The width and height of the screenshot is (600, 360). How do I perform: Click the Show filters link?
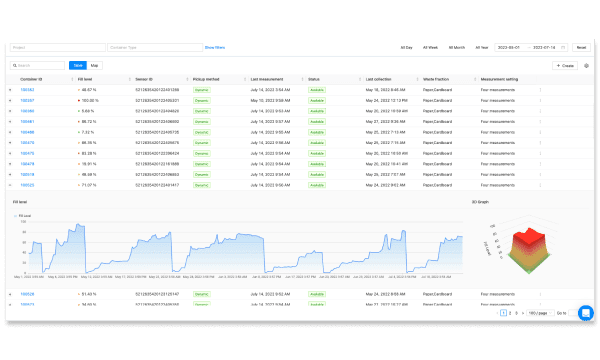[x=215, y=47]
